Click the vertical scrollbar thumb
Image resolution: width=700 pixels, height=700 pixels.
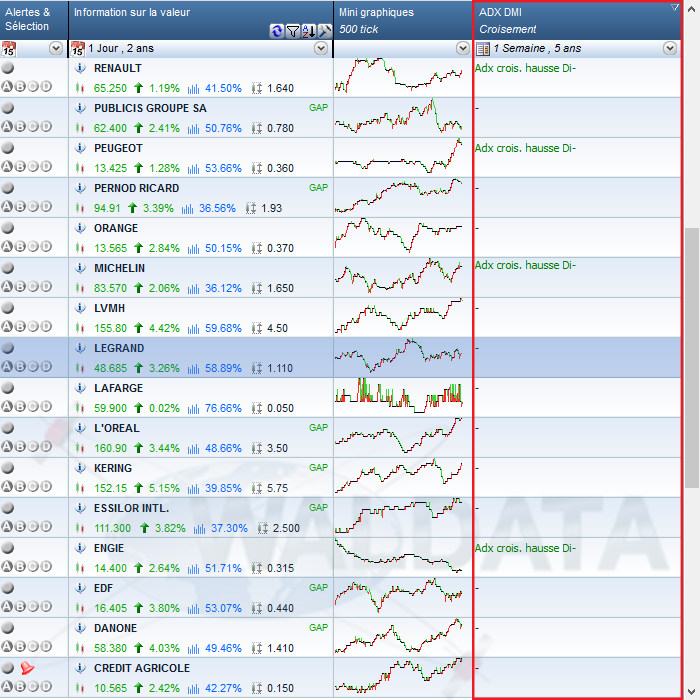pyautogui.click(x=692, y=358)
